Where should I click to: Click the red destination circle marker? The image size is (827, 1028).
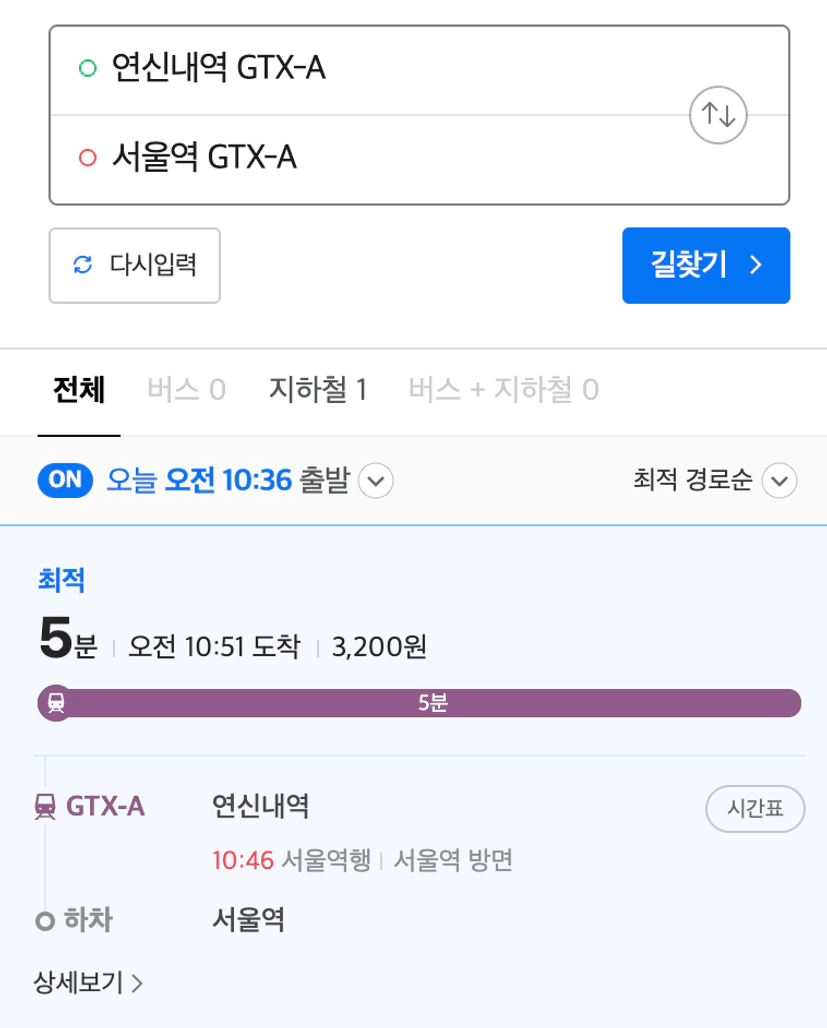click(87, 157)
